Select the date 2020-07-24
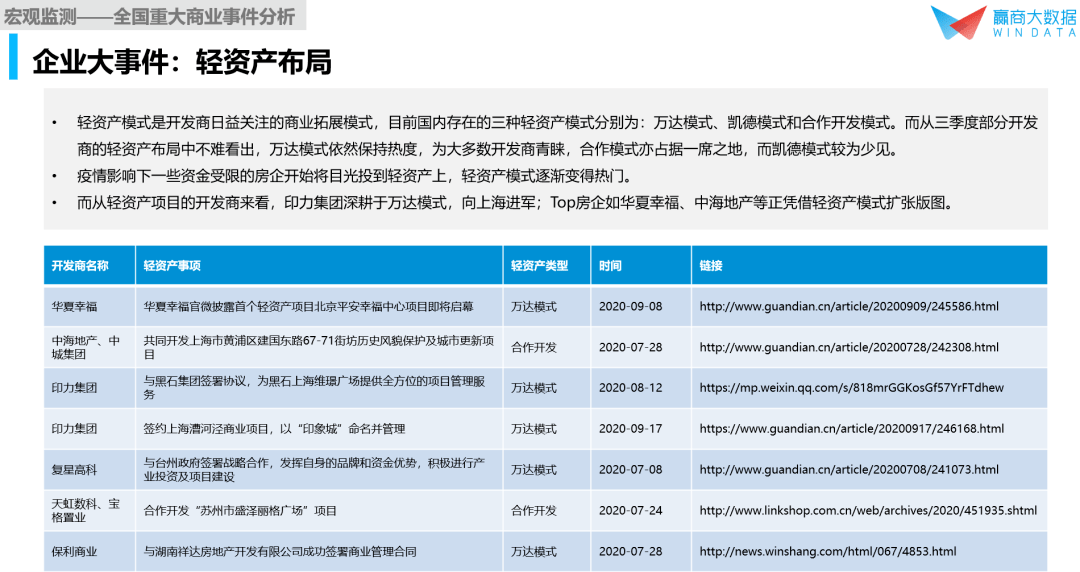Viewport: 1080px width, 572px height. point(630,511)
